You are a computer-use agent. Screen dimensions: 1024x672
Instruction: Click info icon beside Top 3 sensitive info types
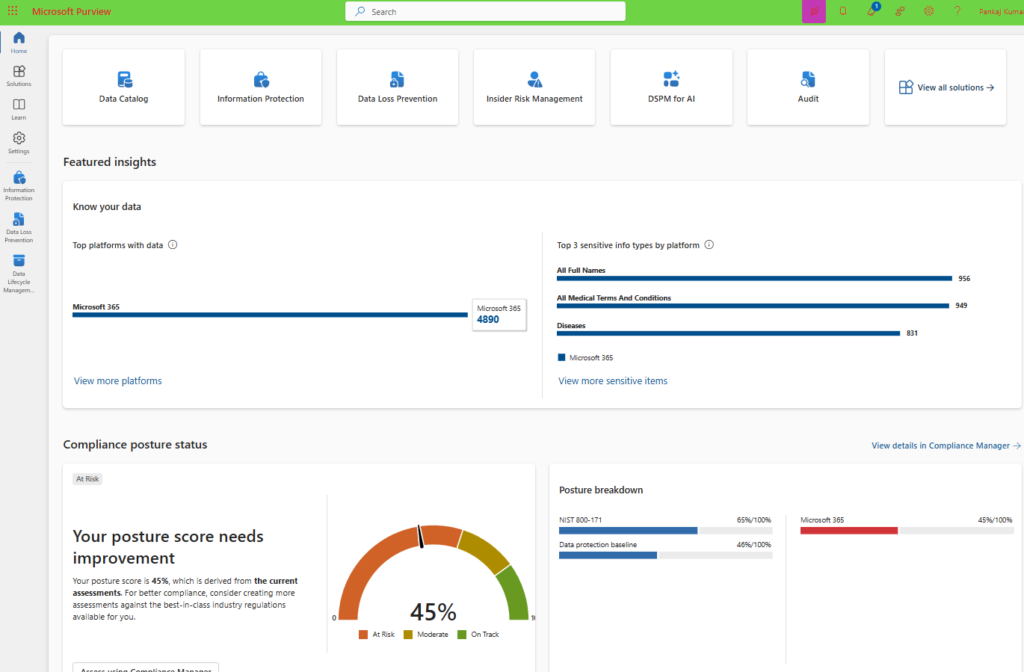pos(709,245)
